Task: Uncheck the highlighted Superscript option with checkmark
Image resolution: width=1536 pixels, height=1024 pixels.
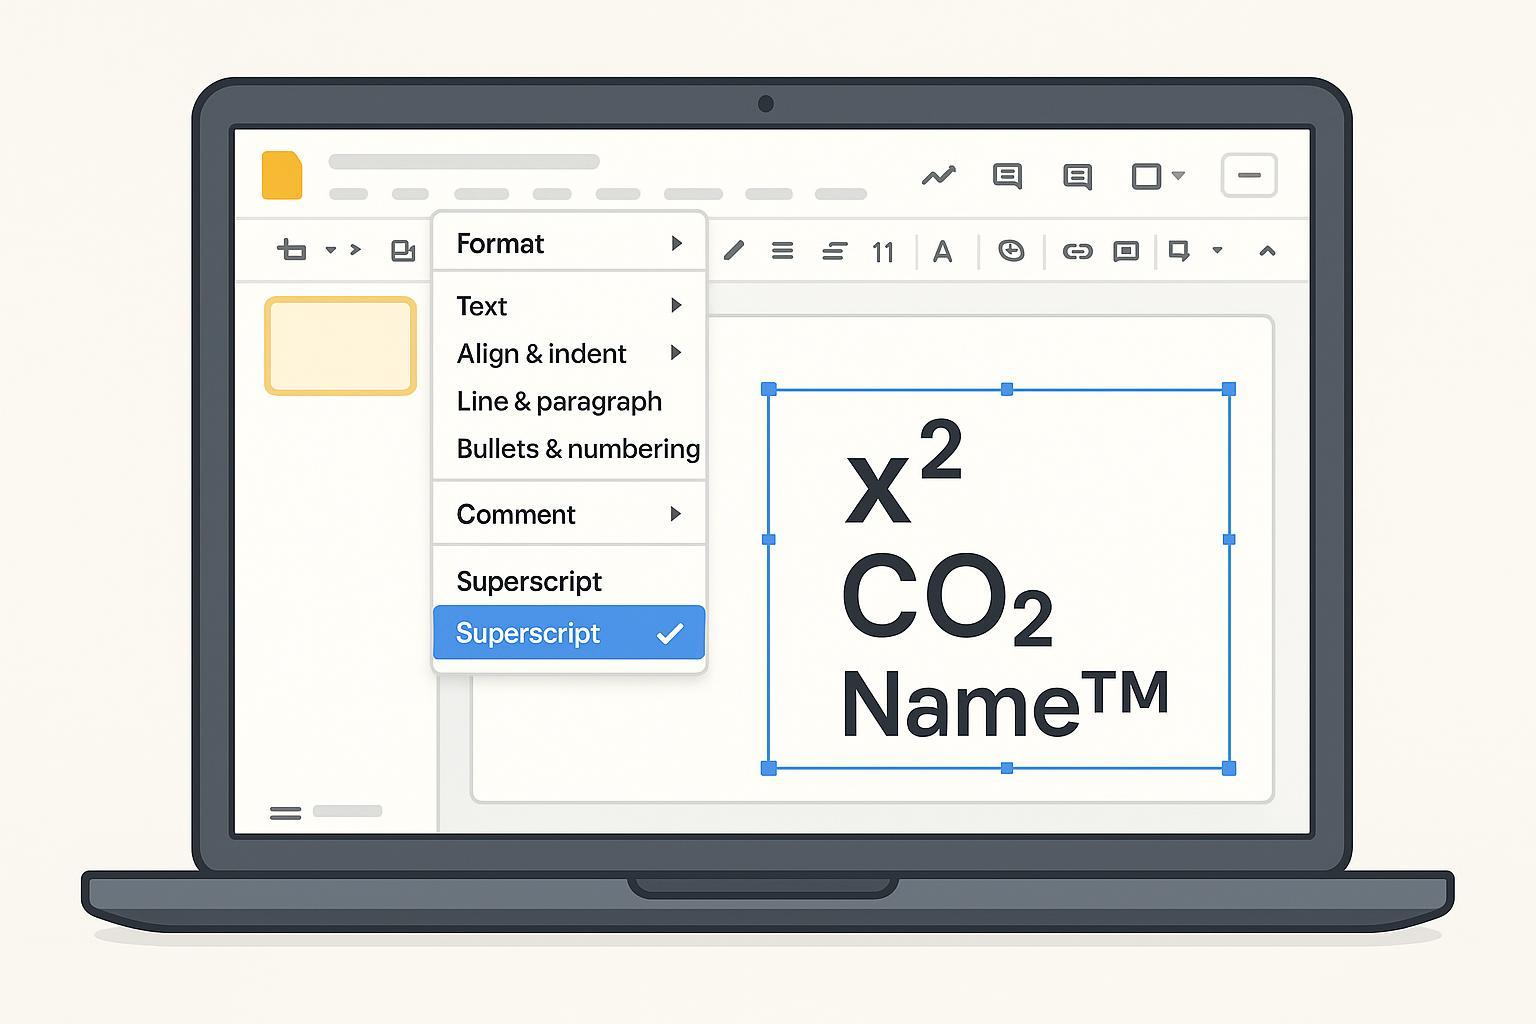Action: click(568, 633)
